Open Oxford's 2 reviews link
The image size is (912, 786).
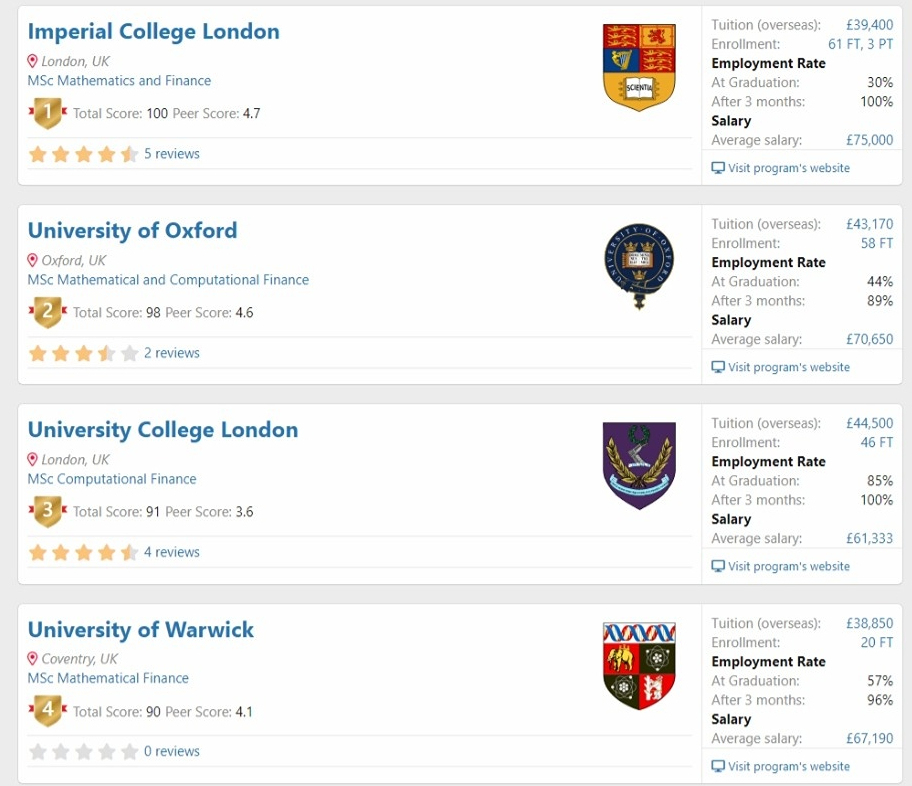click(x=172, y=353)
